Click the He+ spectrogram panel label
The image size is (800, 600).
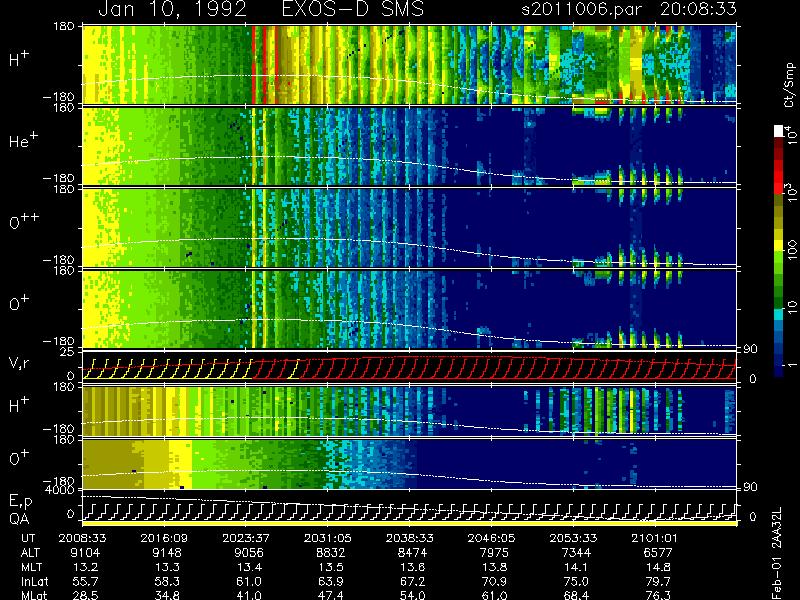[x=22, y=140]
